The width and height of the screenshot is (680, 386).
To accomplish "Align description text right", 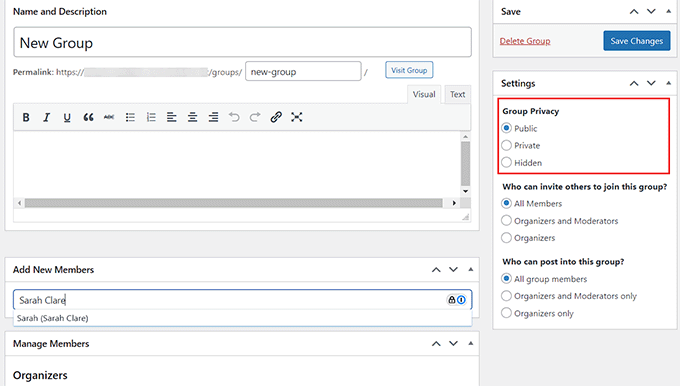I will pos(213,117).
